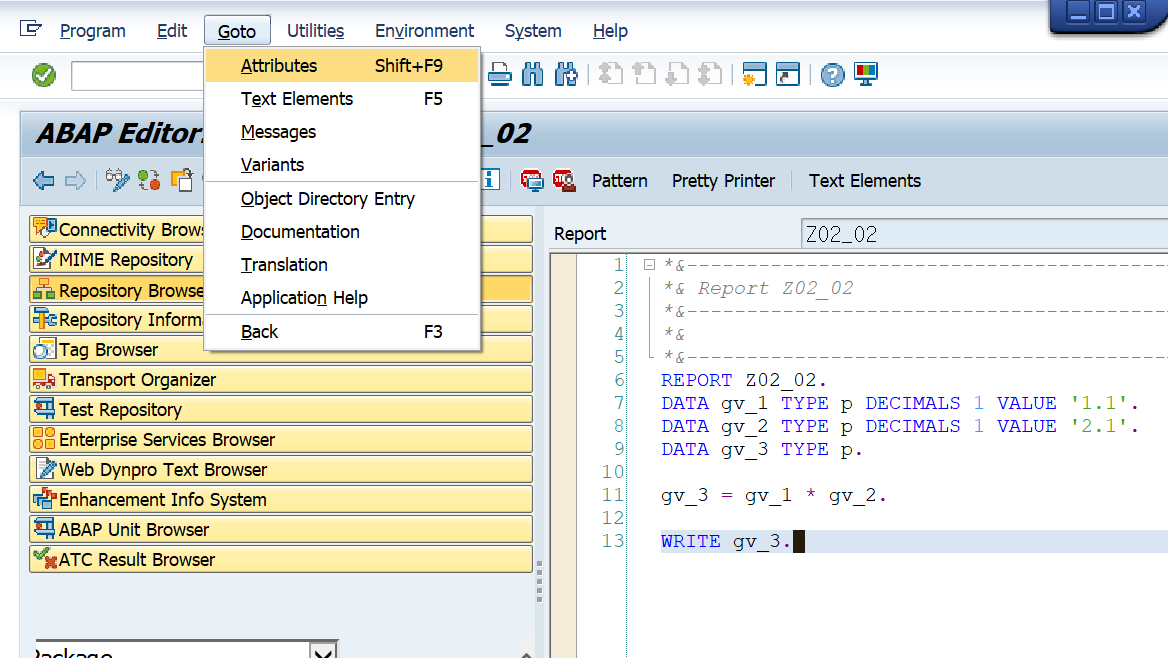
Task: Open the SAP system menu icon
Action: click(31, 29)
